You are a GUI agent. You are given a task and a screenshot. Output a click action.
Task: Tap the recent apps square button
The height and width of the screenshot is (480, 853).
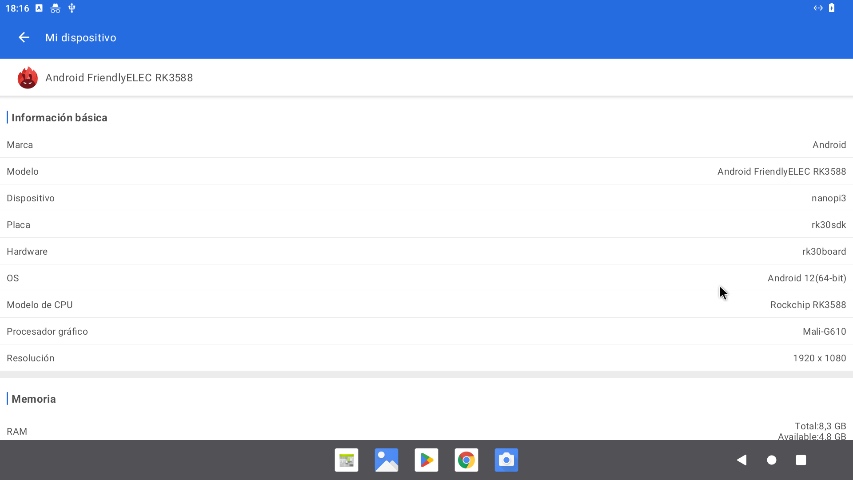click(x=801, y=460)
